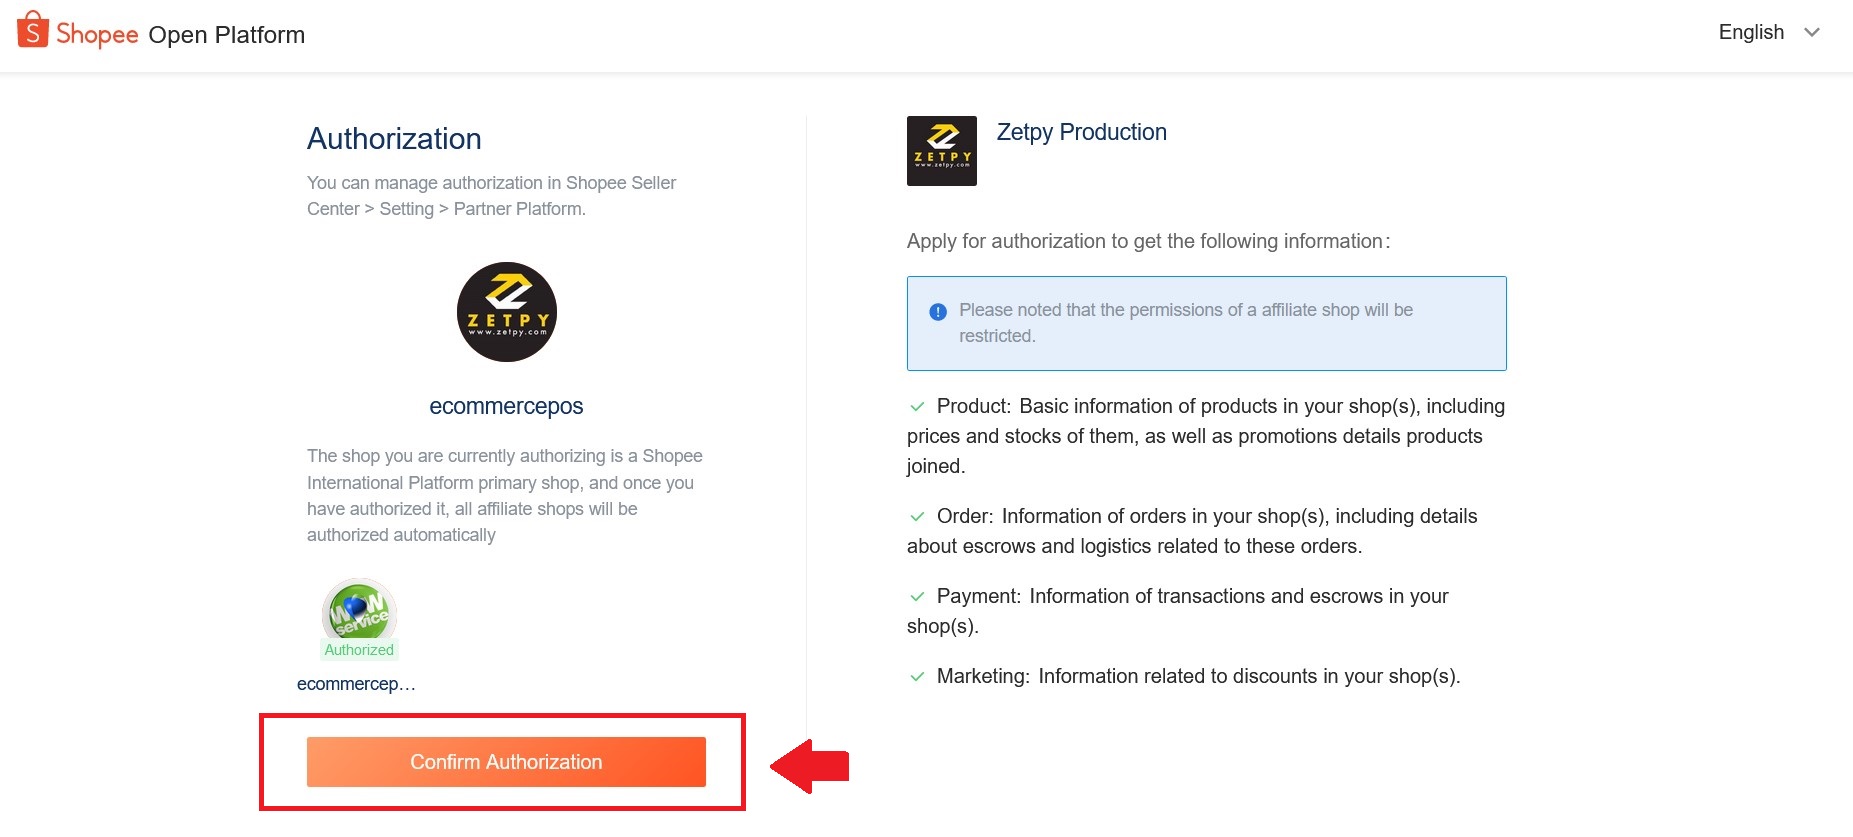Click the Open Platform header text
Screen dimensions: 1853x837
pos(226,35)
